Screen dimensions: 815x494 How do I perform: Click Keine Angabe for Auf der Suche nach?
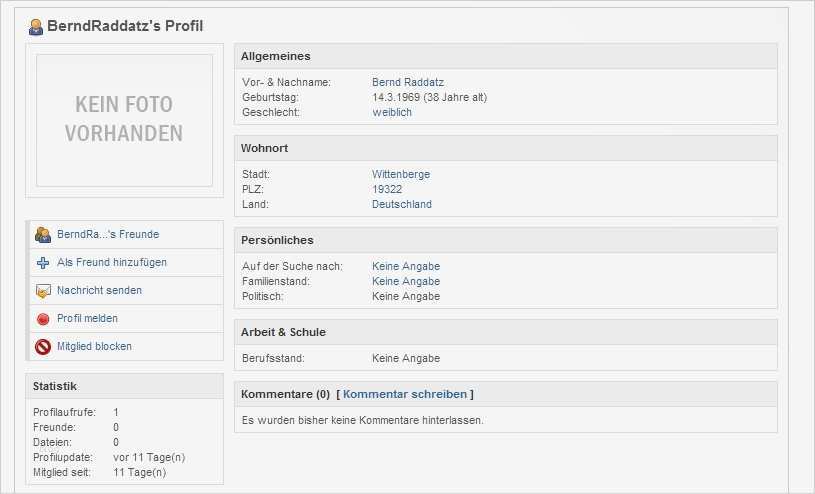point(406,266)
